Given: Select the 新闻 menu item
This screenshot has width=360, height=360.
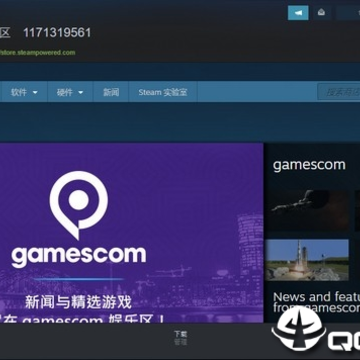Looking at the screenshot, I should coord(111,92).
